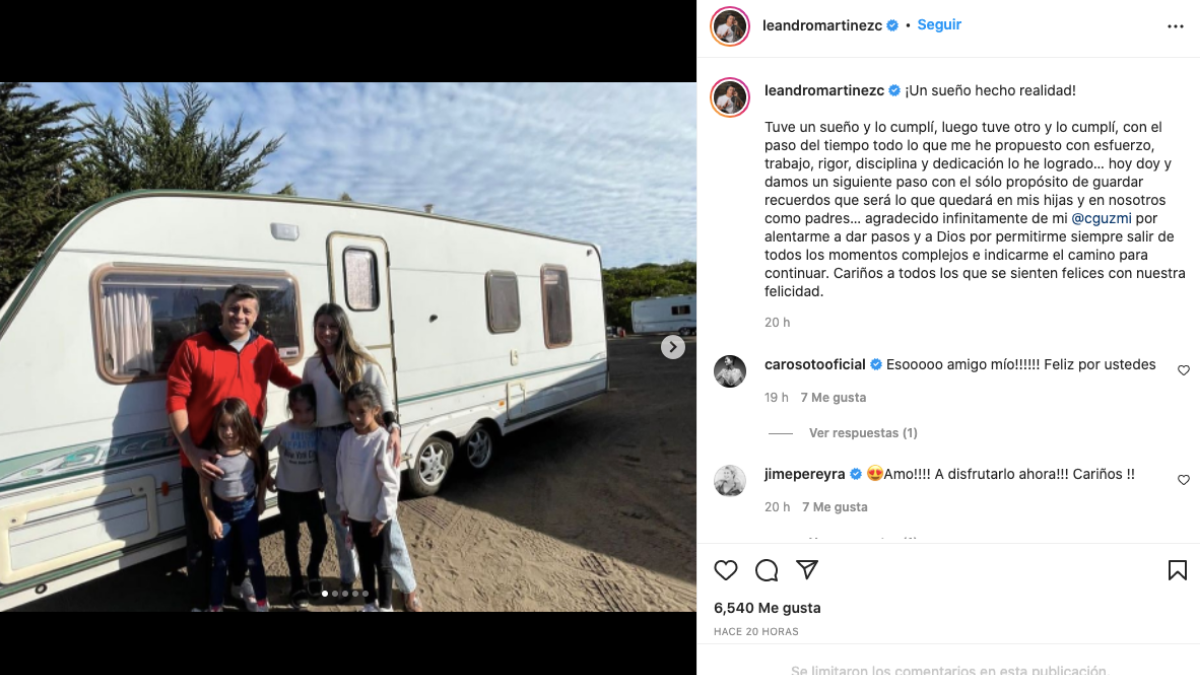
Task: Like the post with the heart icon
Action: click(x=726, y=570)
